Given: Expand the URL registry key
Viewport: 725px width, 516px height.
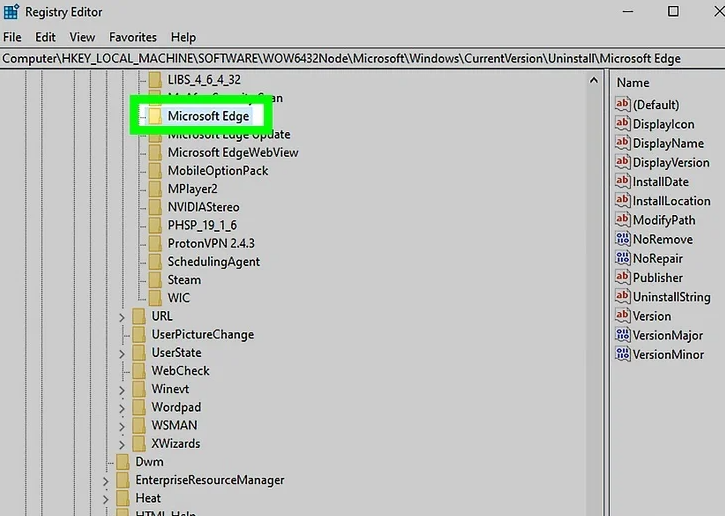Looking at the screenshot, I should (x=123, y=317).
